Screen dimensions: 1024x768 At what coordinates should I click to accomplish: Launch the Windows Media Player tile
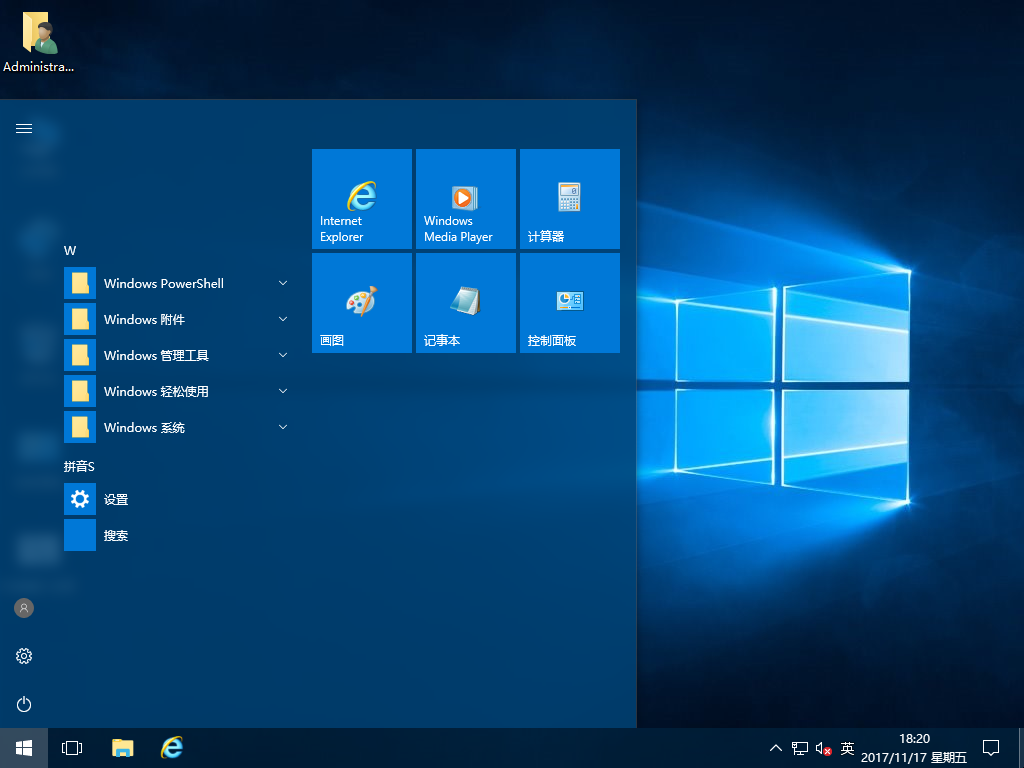pyautogui.click(x=465, y=198)
